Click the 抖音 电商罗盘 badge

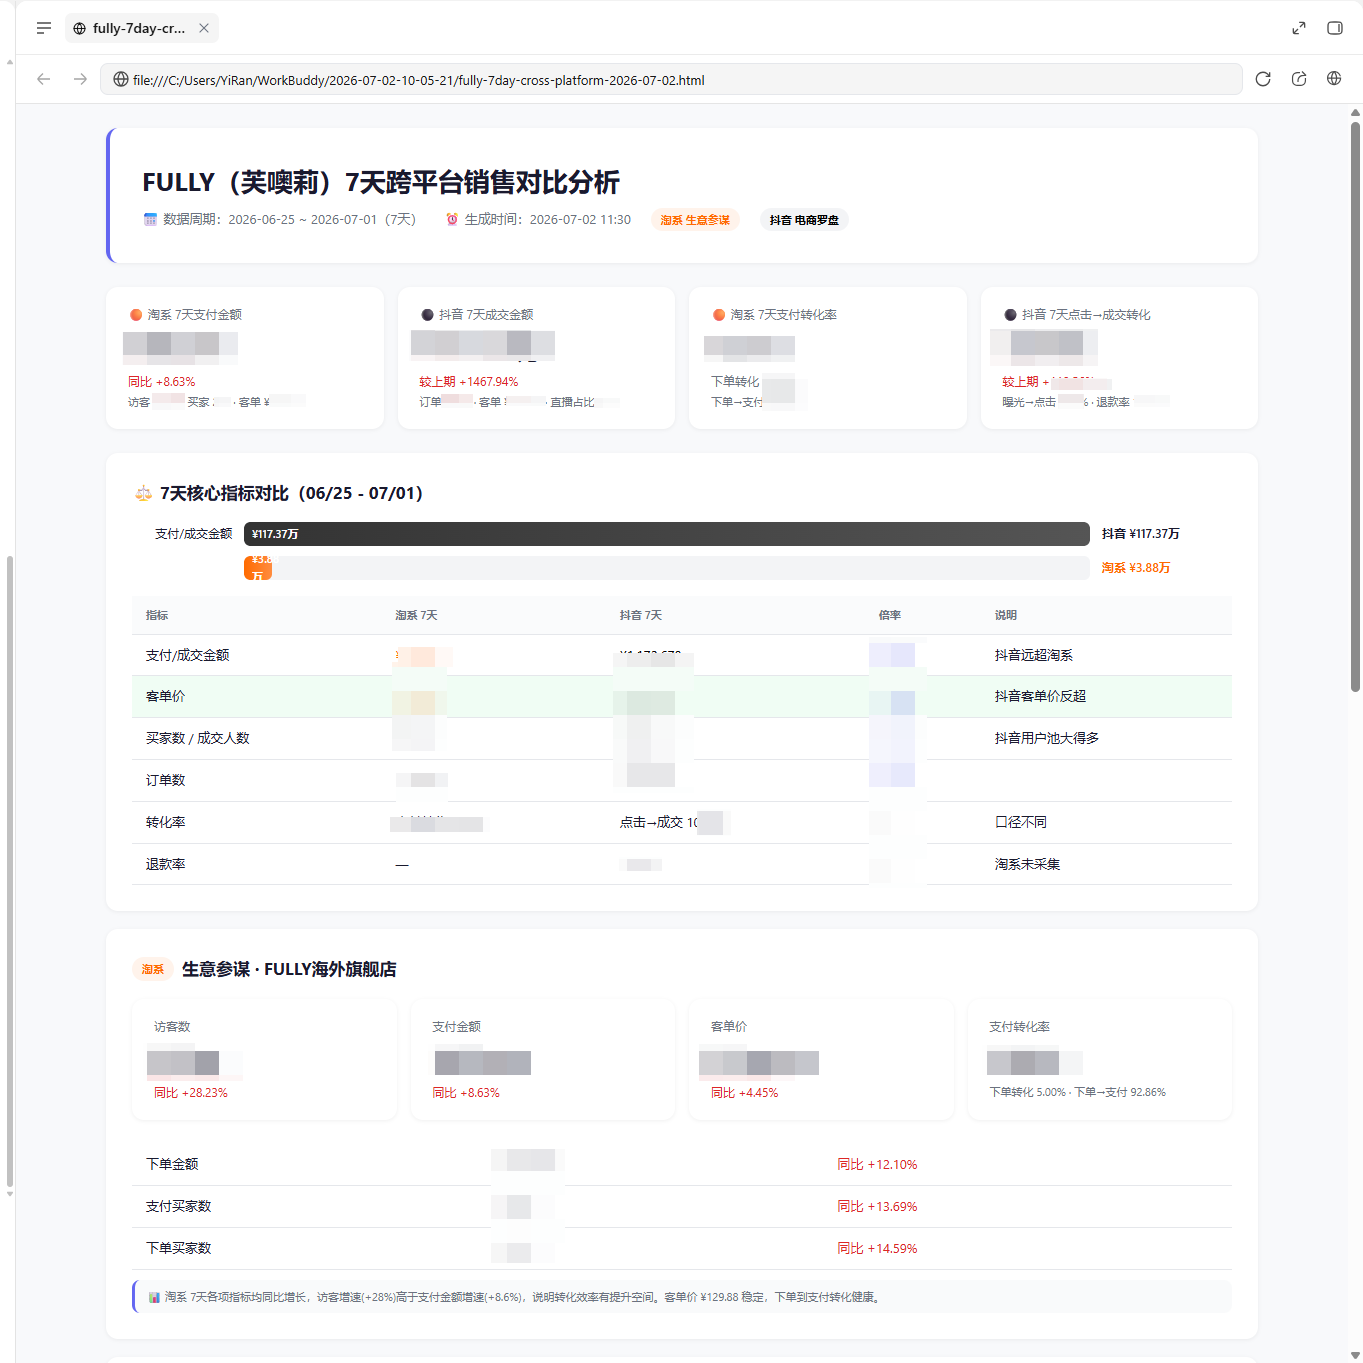point(804,220)
